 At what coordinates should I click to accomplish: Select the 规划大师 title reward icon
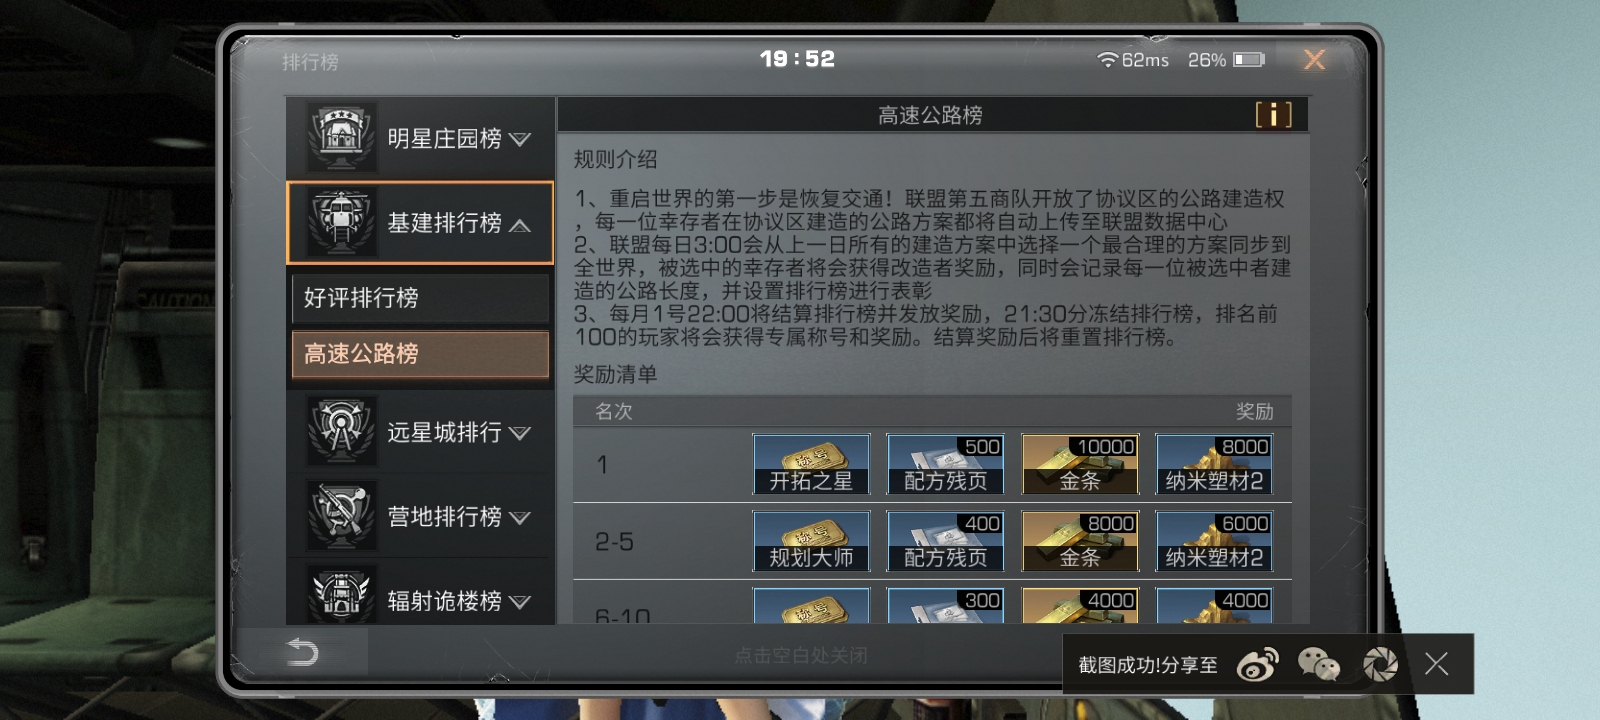point(811,541)
